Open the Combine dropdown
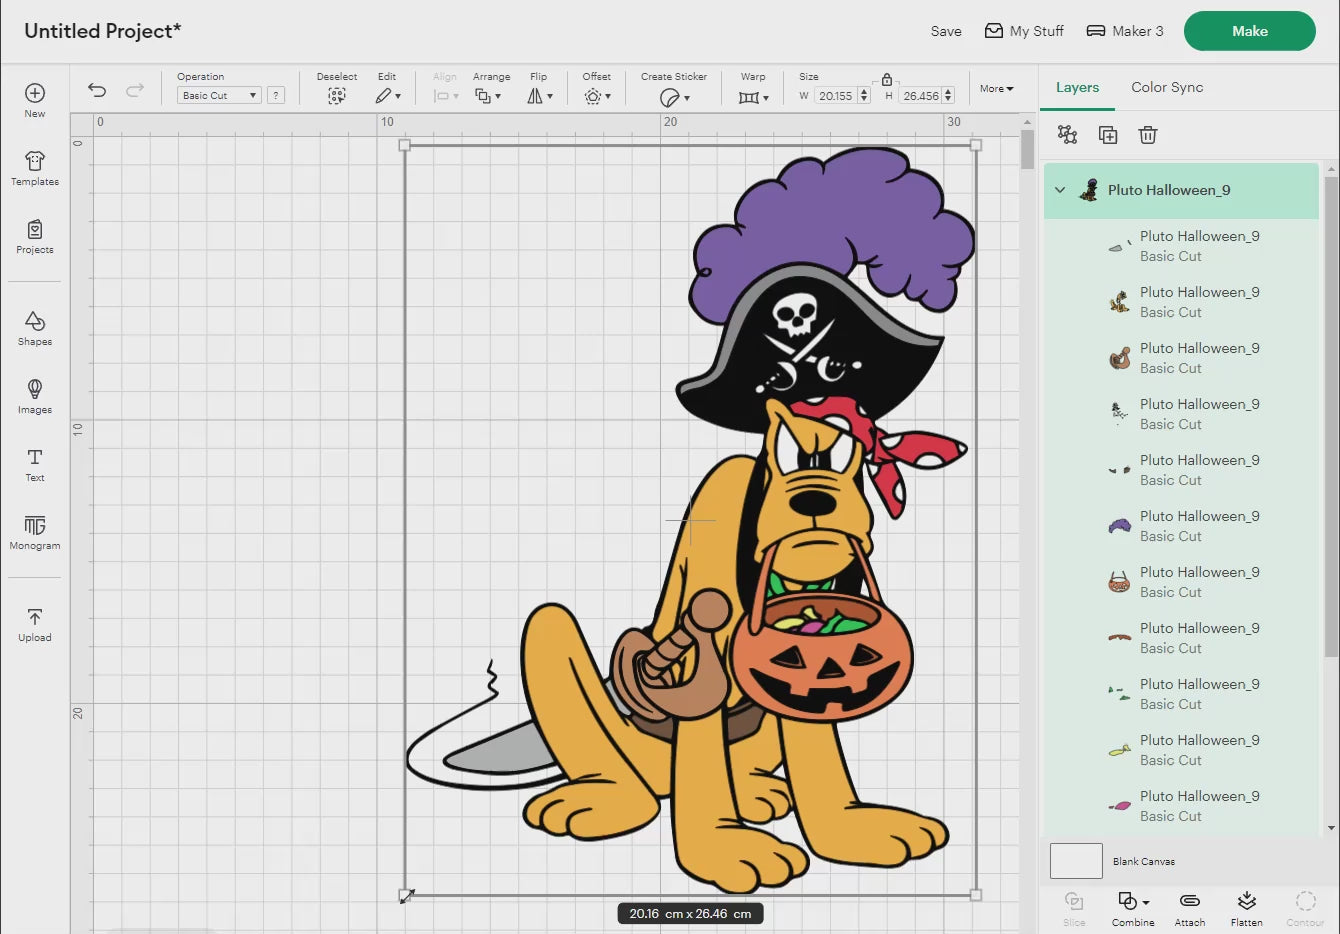 click(1133, 908)
